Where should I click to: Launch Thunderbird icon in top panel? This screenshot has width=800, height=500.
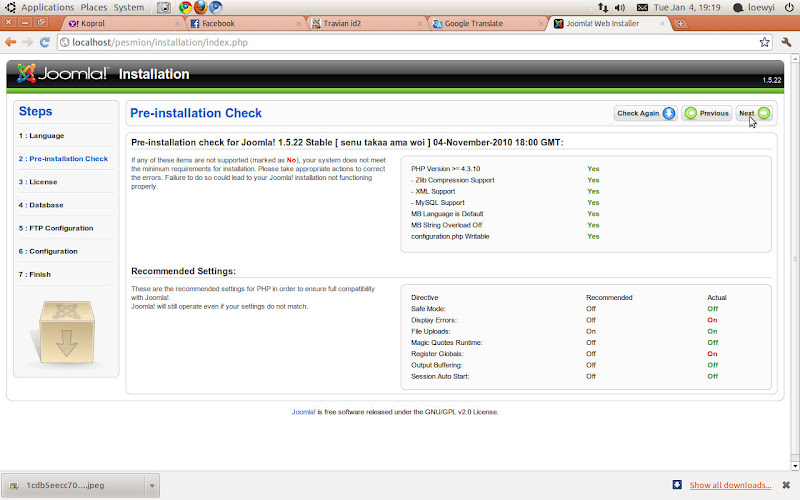216,7
